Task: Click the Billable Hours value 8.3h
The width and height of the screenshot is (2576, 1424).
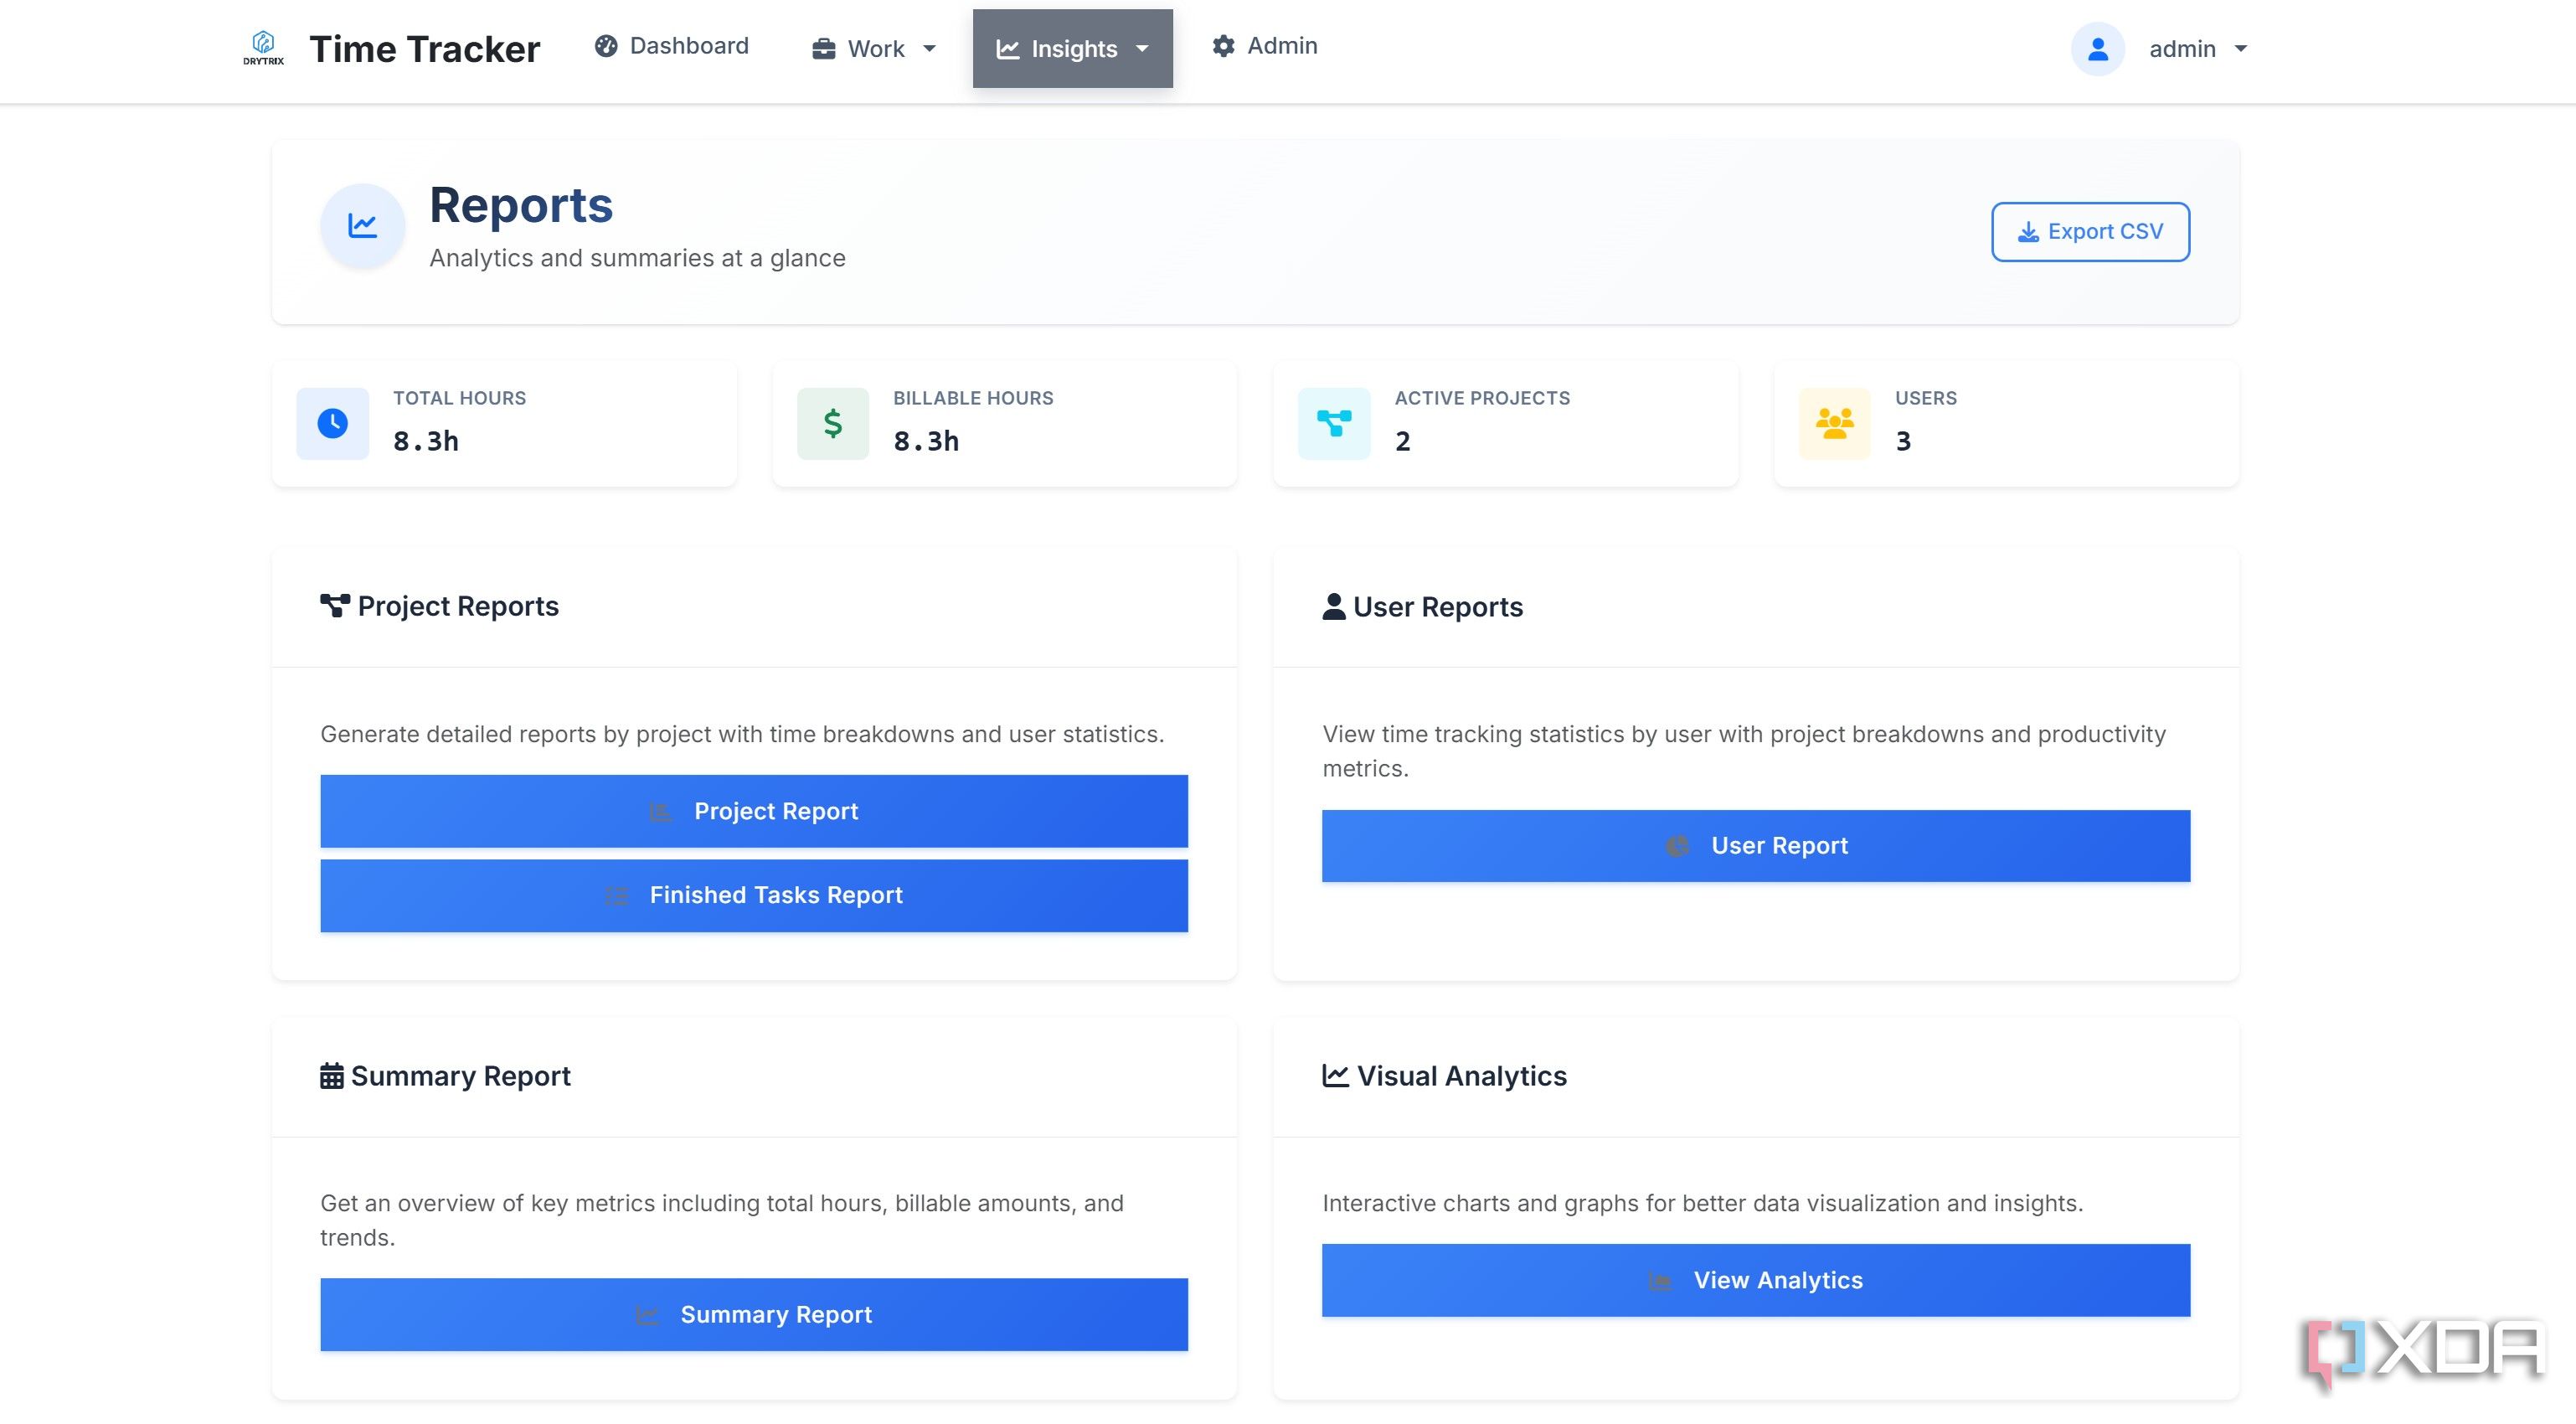Action: [926, 441]
